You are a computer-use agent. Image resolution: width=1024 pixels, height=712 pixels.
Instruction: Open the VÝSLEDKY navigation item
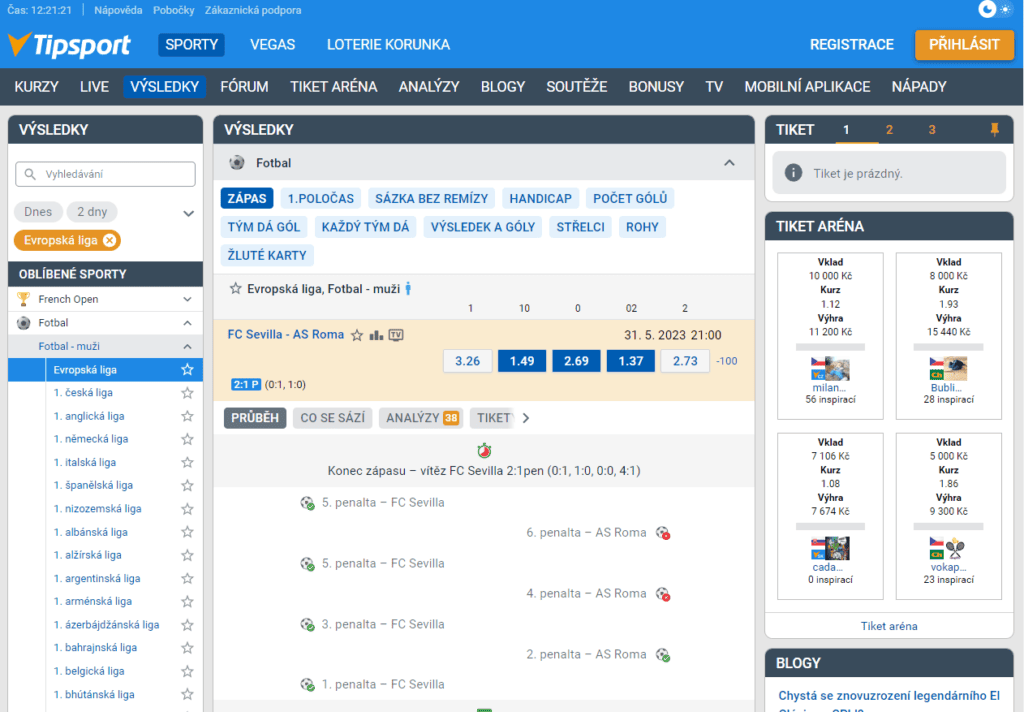tap(165, 87)
